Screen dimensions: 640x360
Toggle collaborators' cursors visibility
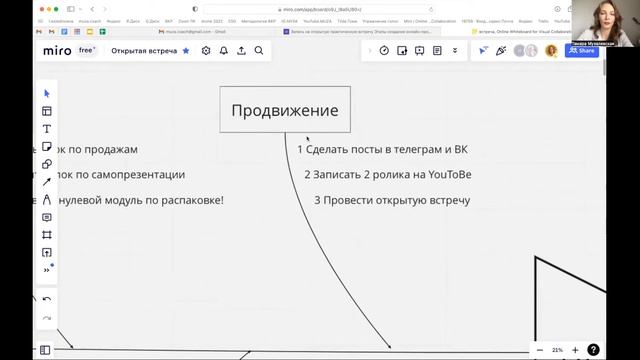coord(483,51)
